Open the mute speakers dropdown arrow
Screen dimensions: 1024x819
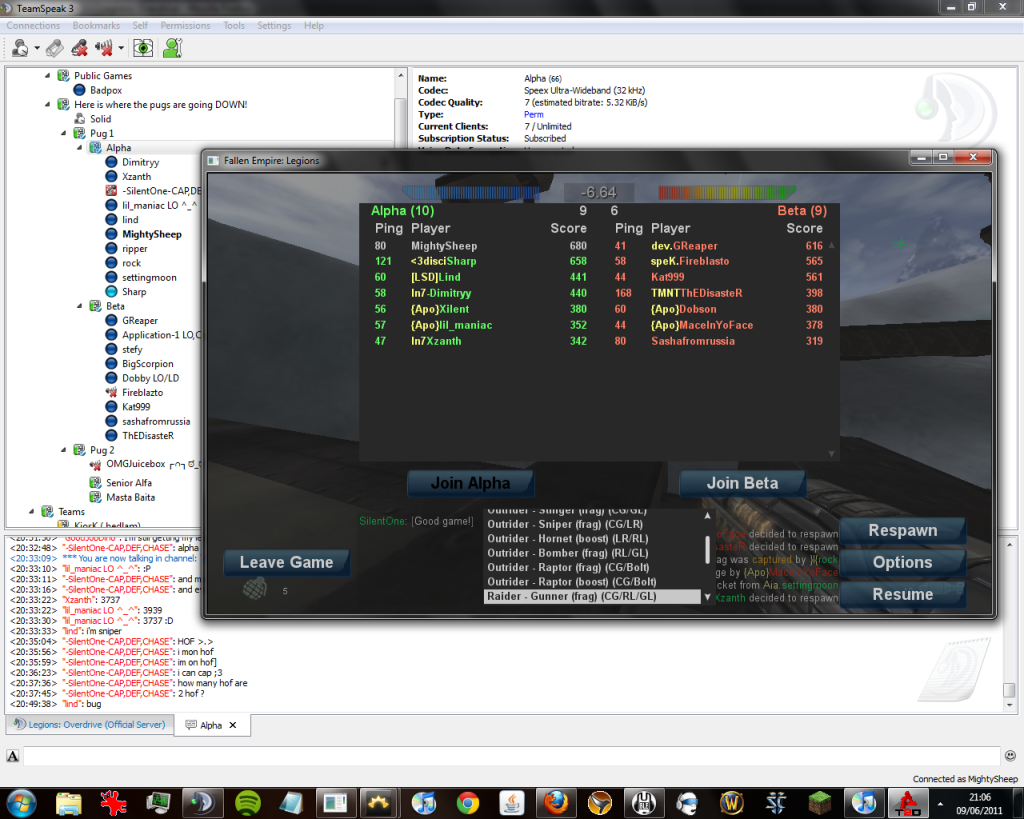121,48
